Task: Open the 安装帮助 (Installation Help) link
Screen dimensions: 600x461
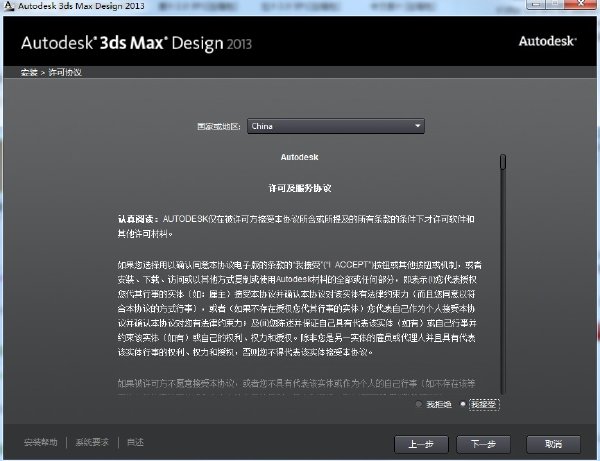Action: pos(41,442)
